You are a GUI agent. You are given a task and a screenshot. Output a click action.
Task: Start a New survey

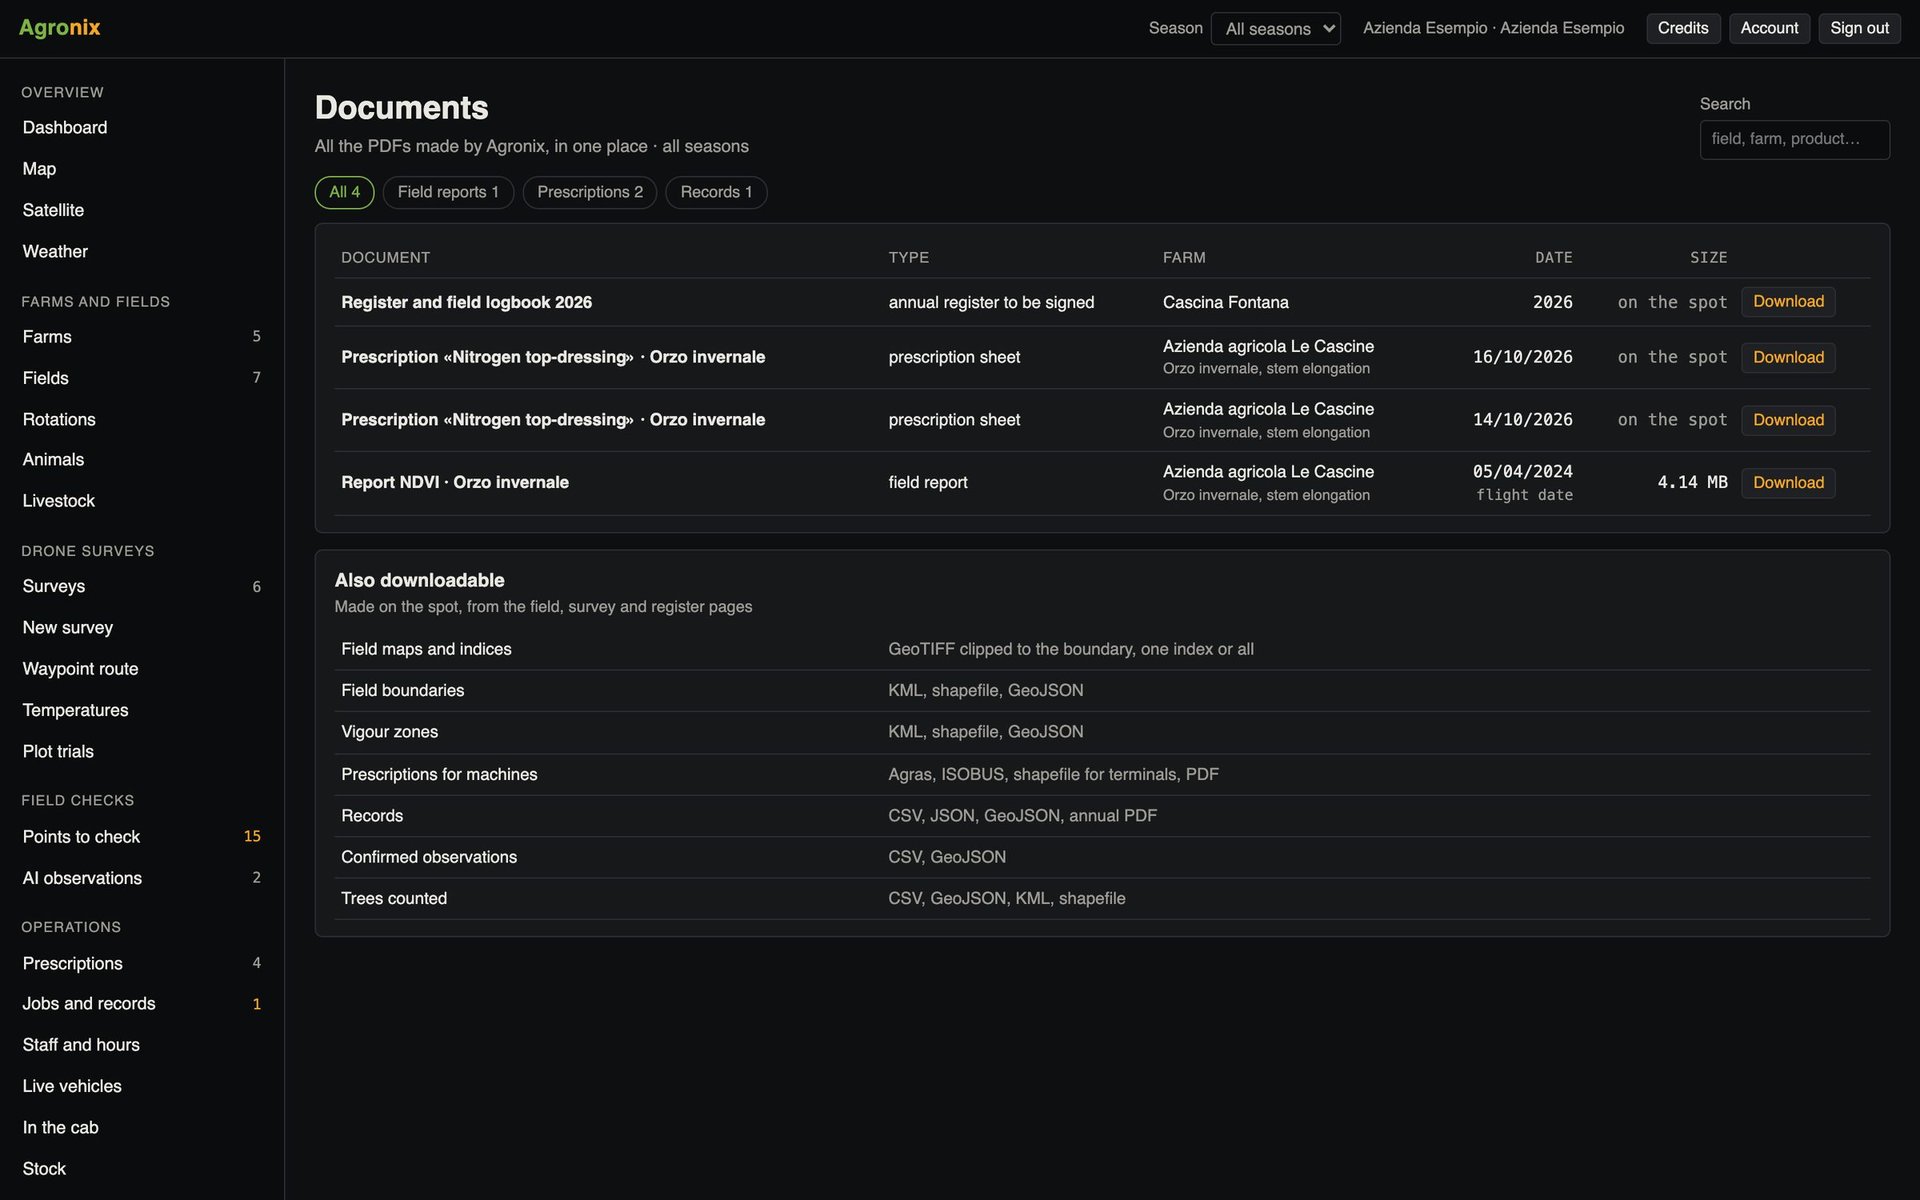click(x=142, y=628)
